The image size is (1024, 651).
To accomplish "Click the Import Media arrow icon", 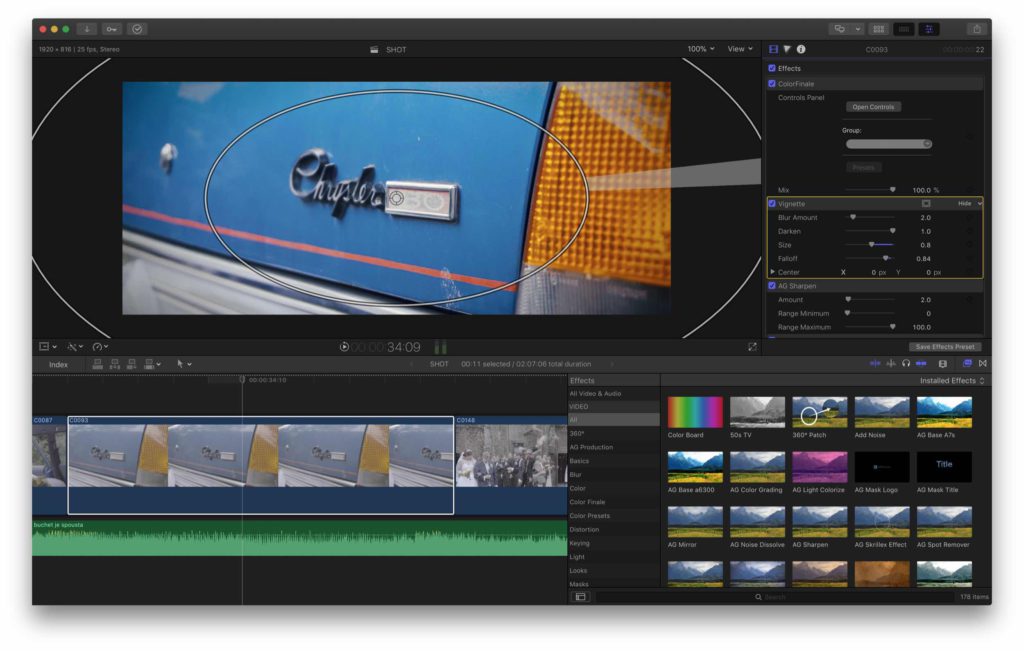I will click(x=87, y=29).
